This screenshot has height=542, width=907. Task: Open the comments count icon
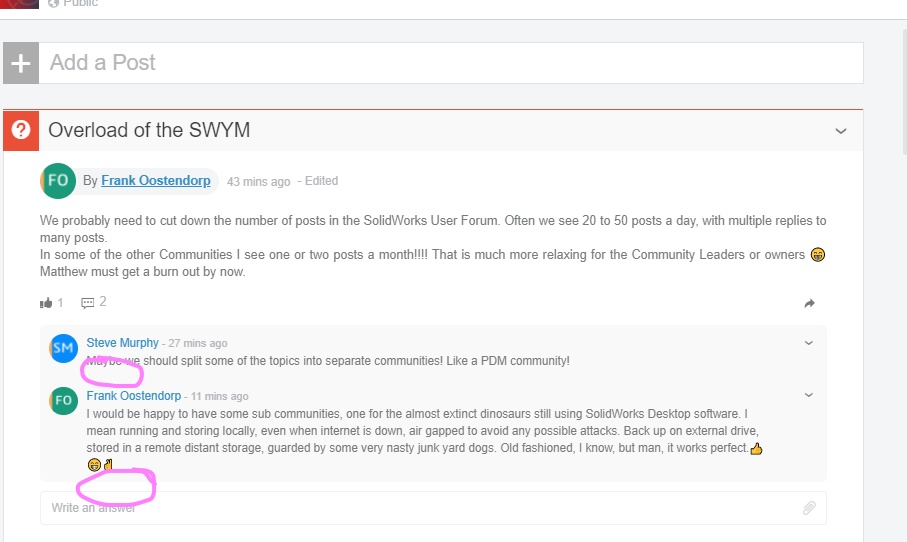point(87,302)
